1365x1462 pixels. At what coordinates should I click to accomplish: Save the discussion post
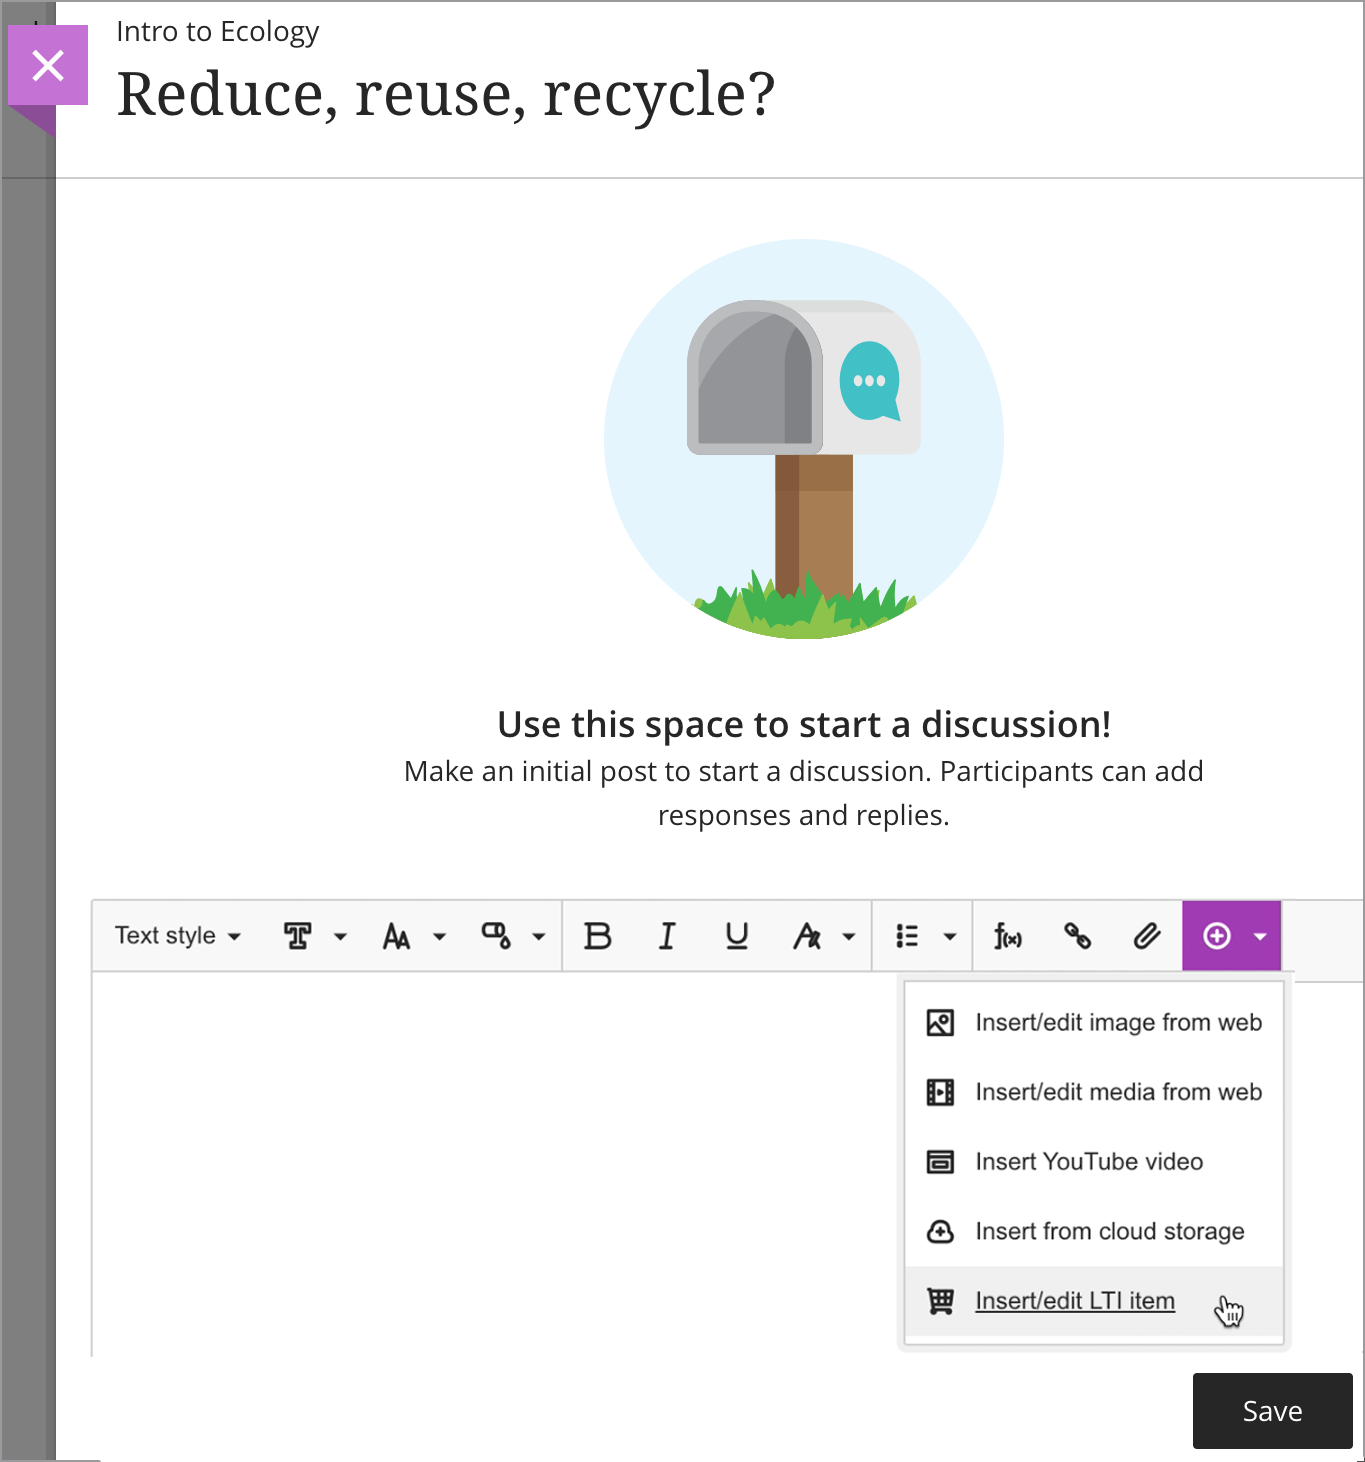pyautogui.click(x=1272, y=1411)
